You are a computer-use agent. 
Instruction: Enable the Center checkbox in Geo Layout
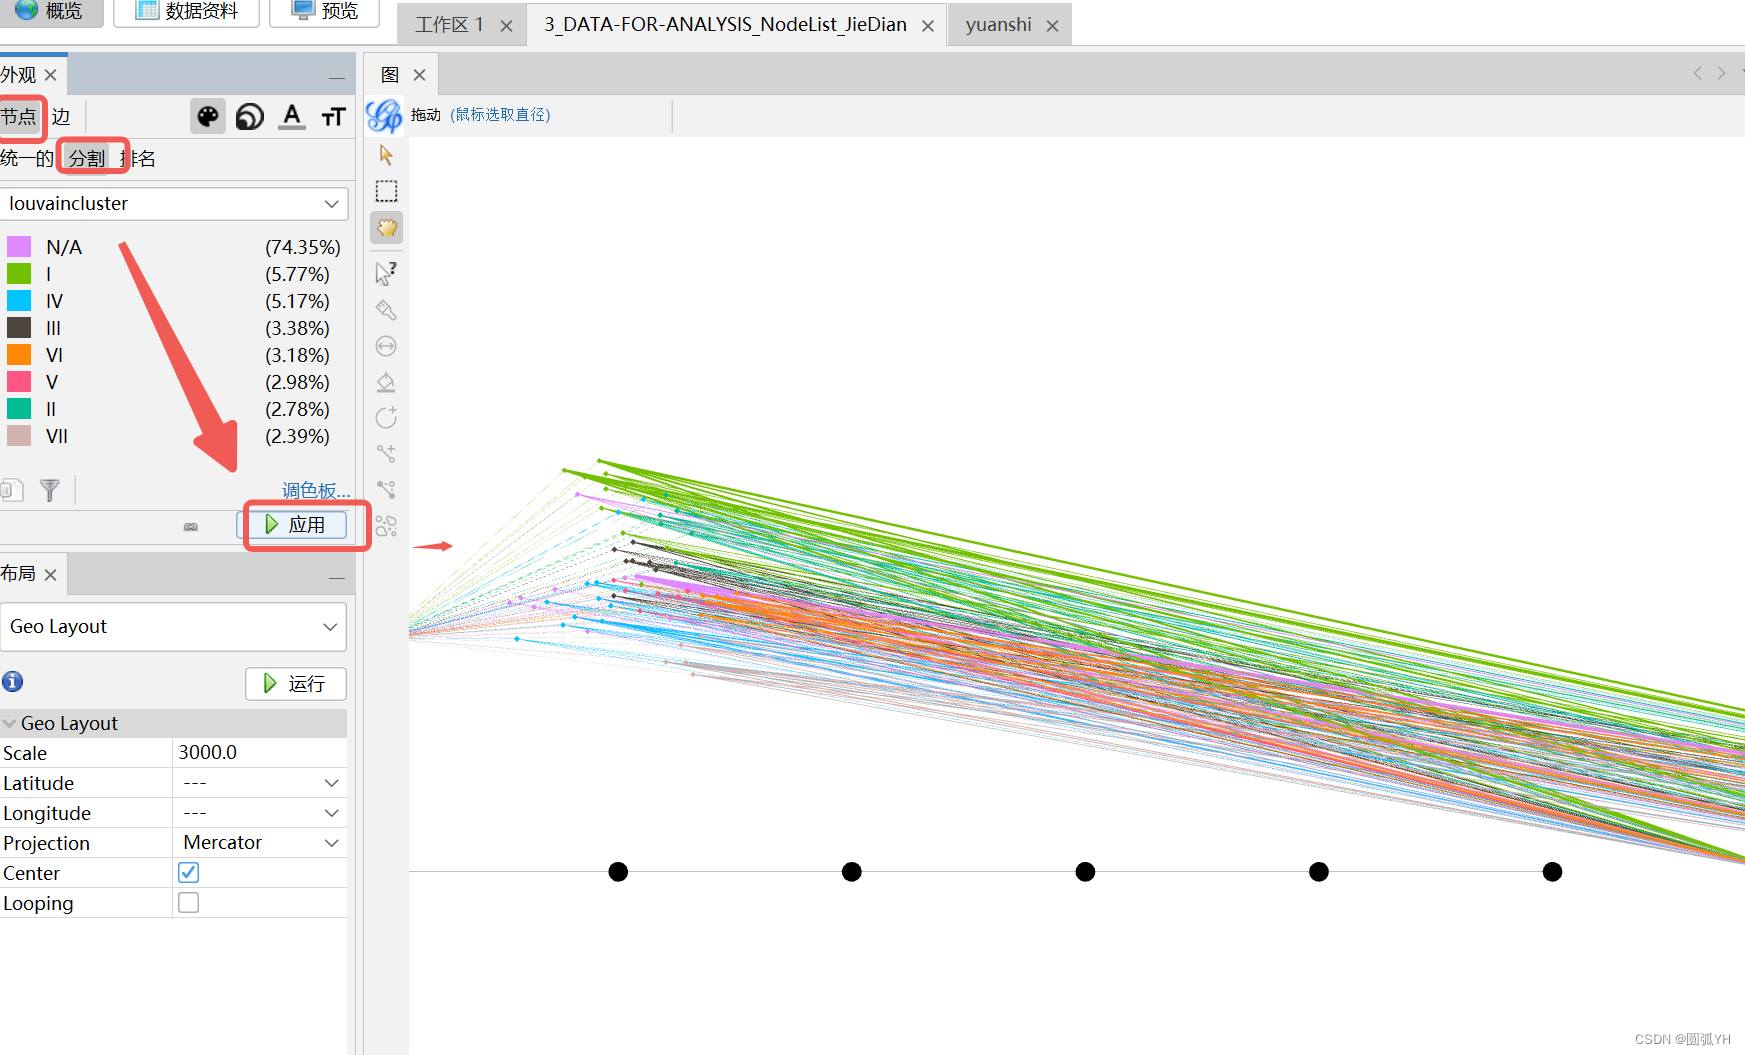pos(188,872)
